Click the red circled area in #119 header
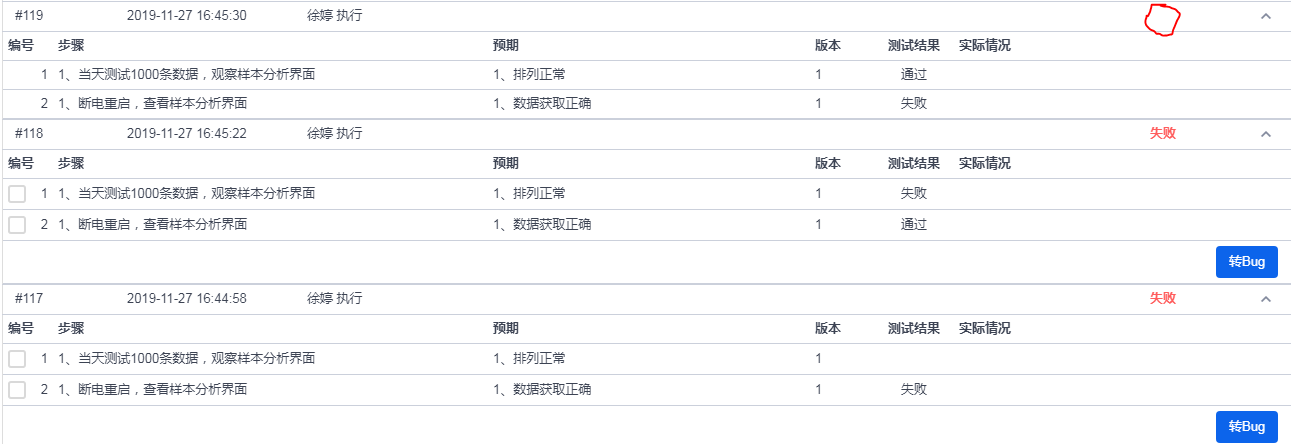Image resolution: width=1291 pixels, height=444 pixels. coord(1163,19)
